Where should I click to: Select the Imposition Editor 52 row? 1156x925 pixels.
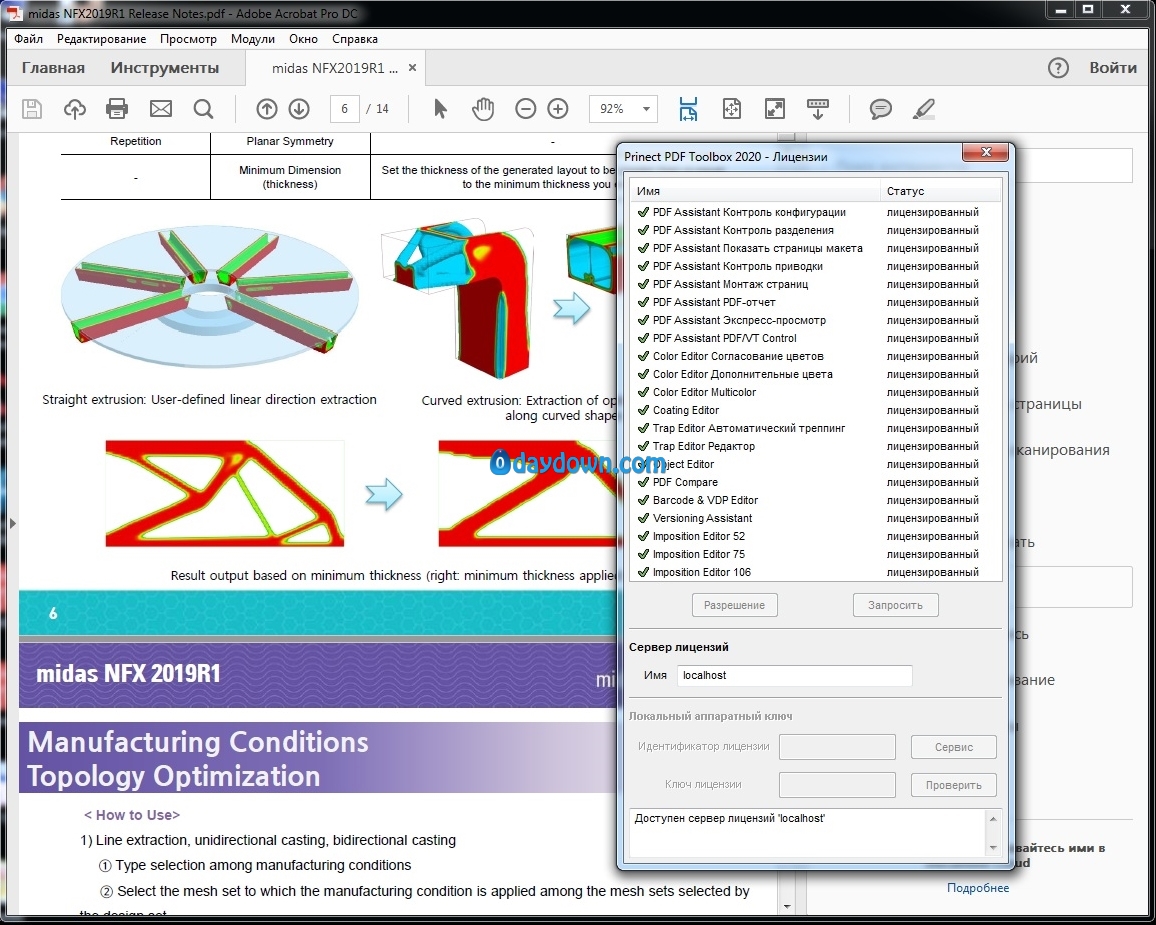click(x=815, y=536)
